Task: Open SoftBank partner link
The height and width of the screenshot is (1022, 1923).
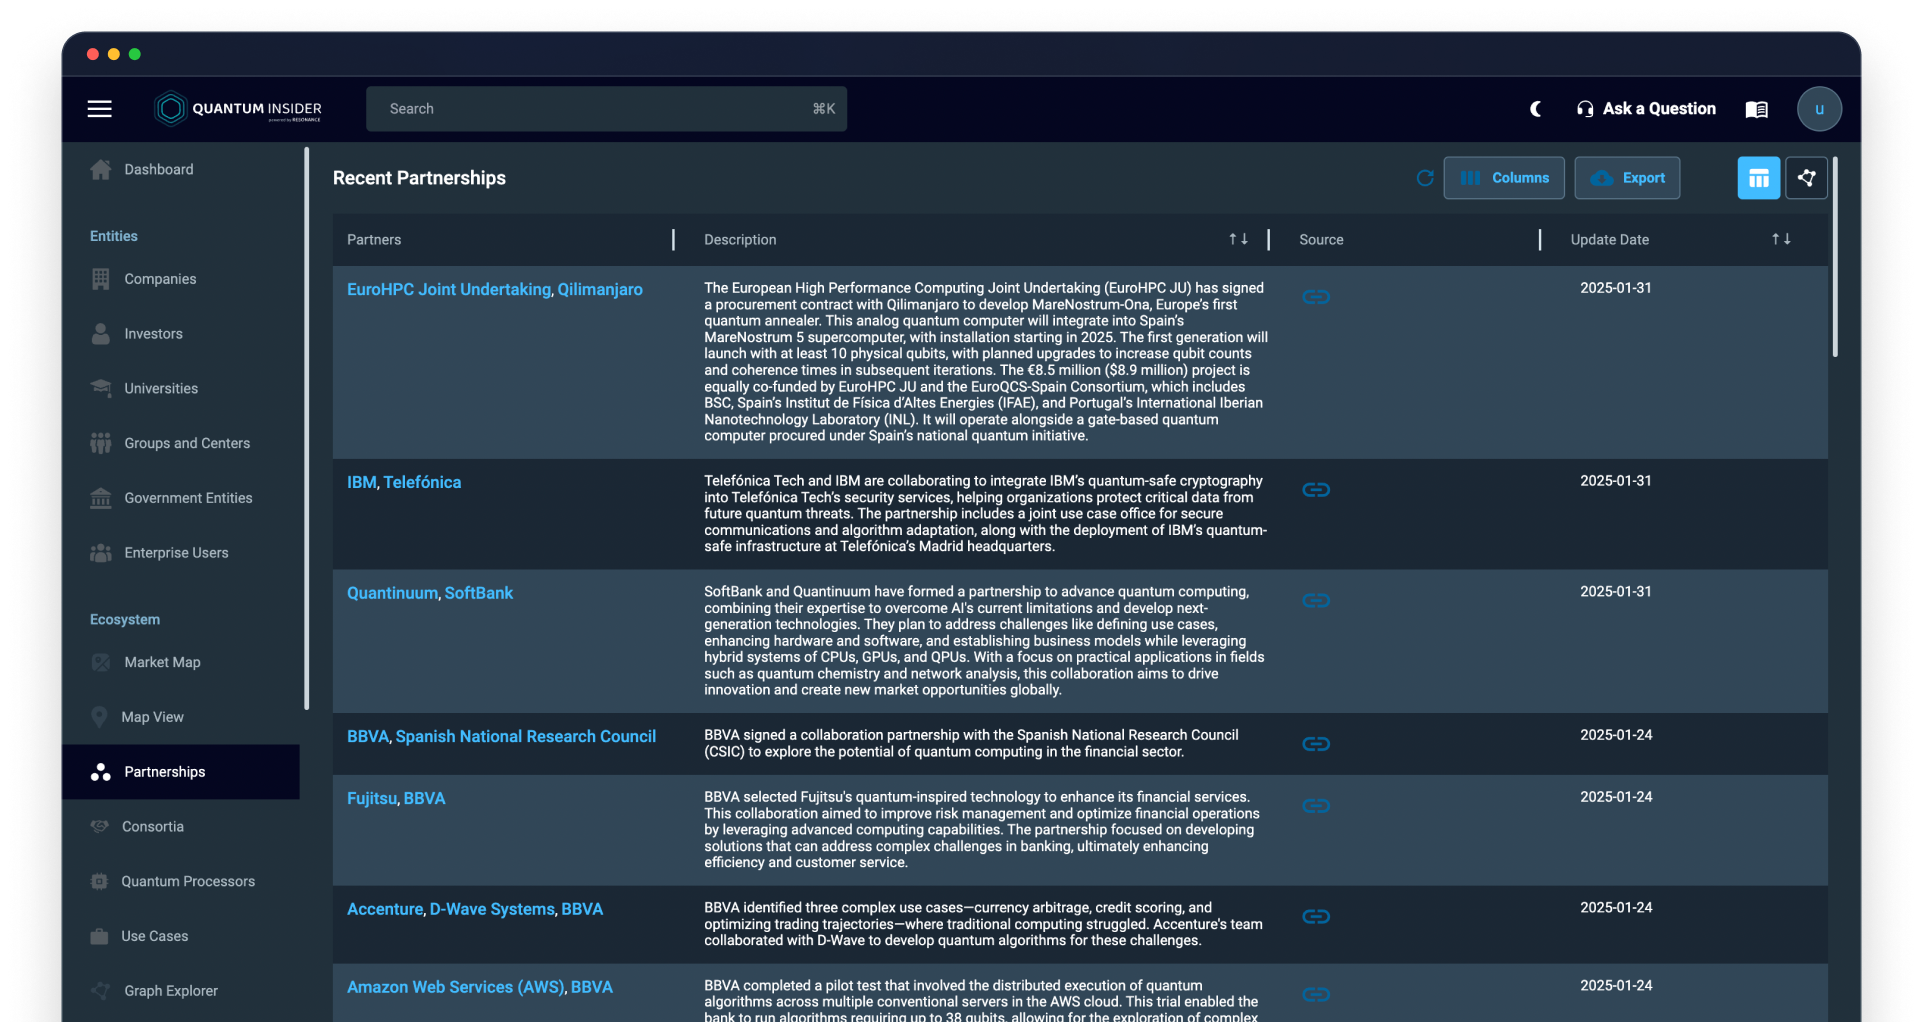Action: (x=478, y=594)
